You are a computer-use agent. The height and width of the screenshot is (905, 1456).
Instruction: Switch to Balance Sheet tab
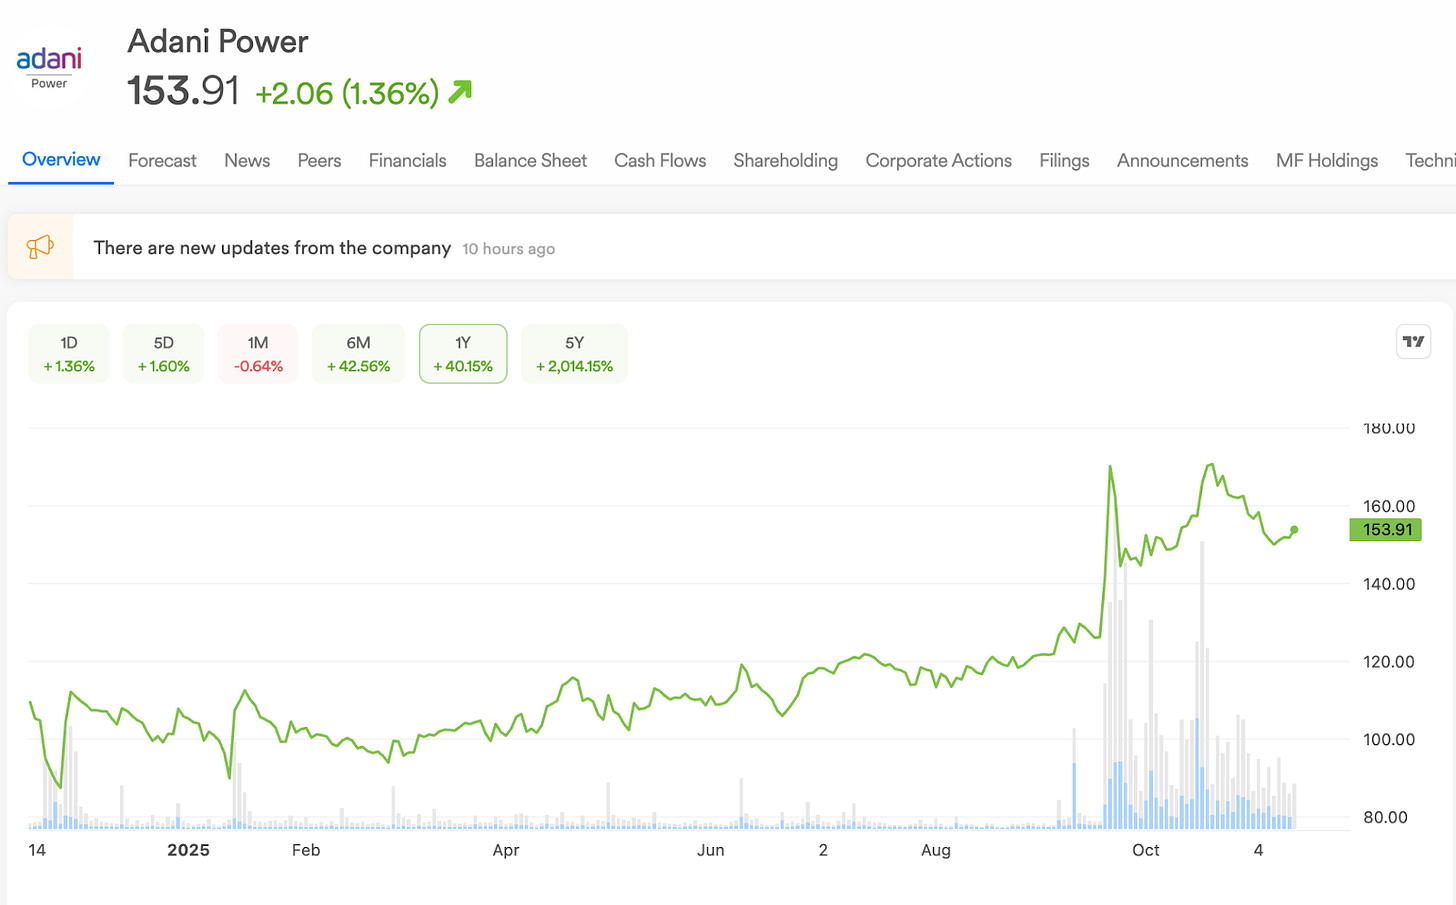[530, 161]
